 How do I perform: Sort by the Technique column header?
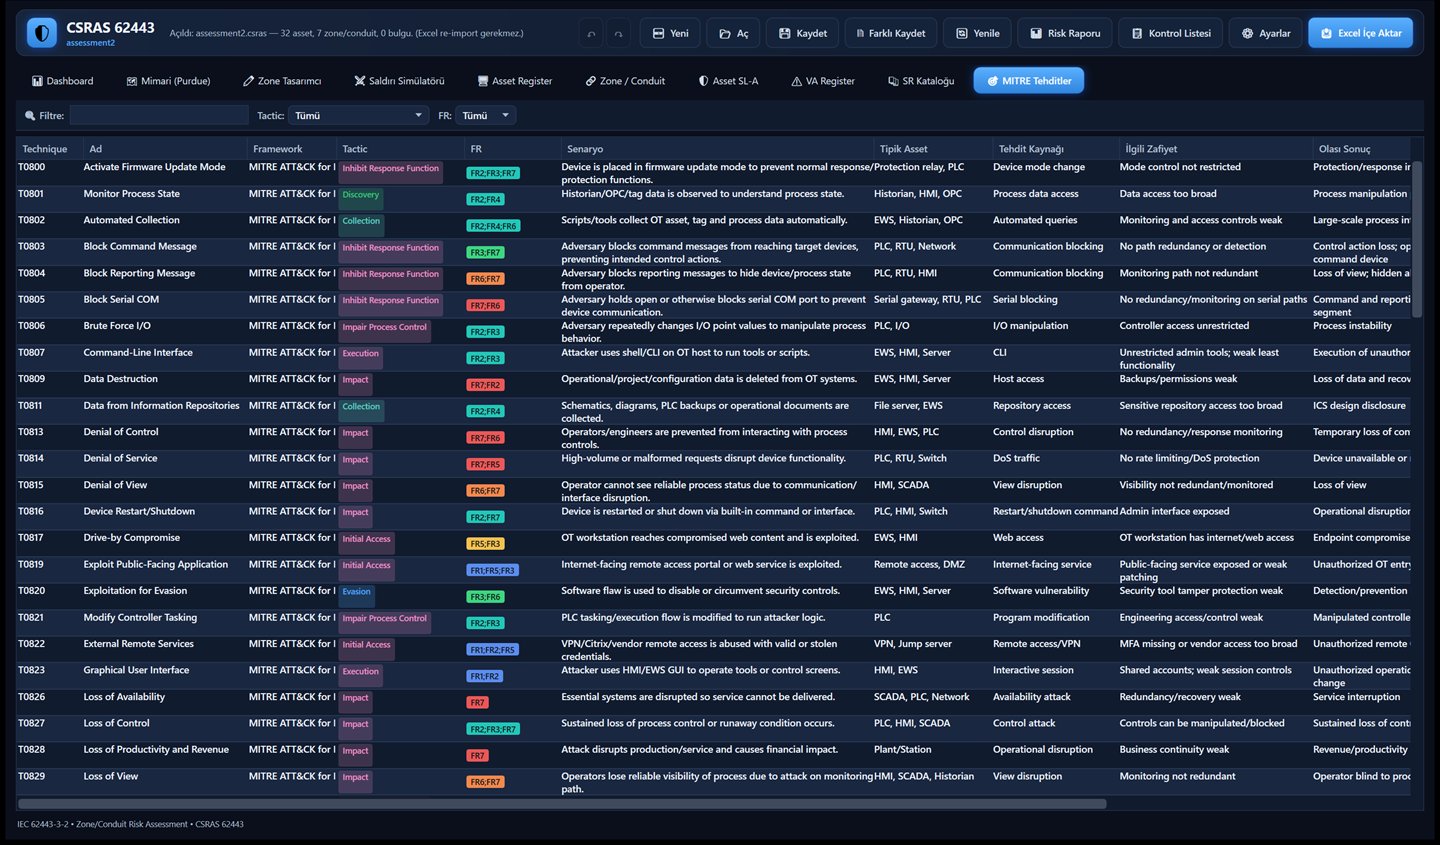[45, 149]
